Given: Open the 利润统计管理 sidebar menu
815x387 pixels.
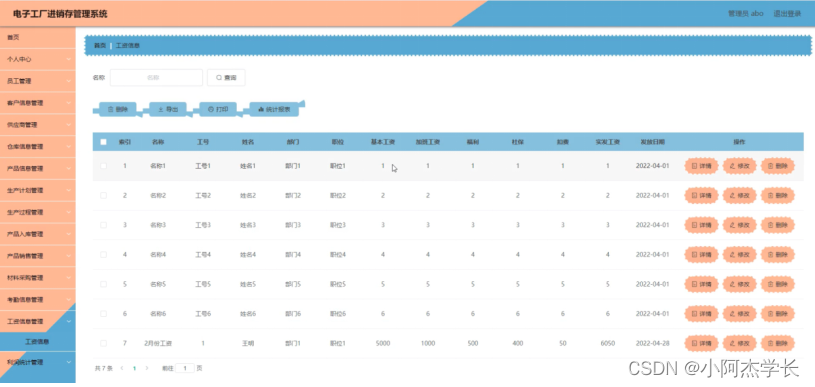Looking at the screenshot, I should 37,362.
